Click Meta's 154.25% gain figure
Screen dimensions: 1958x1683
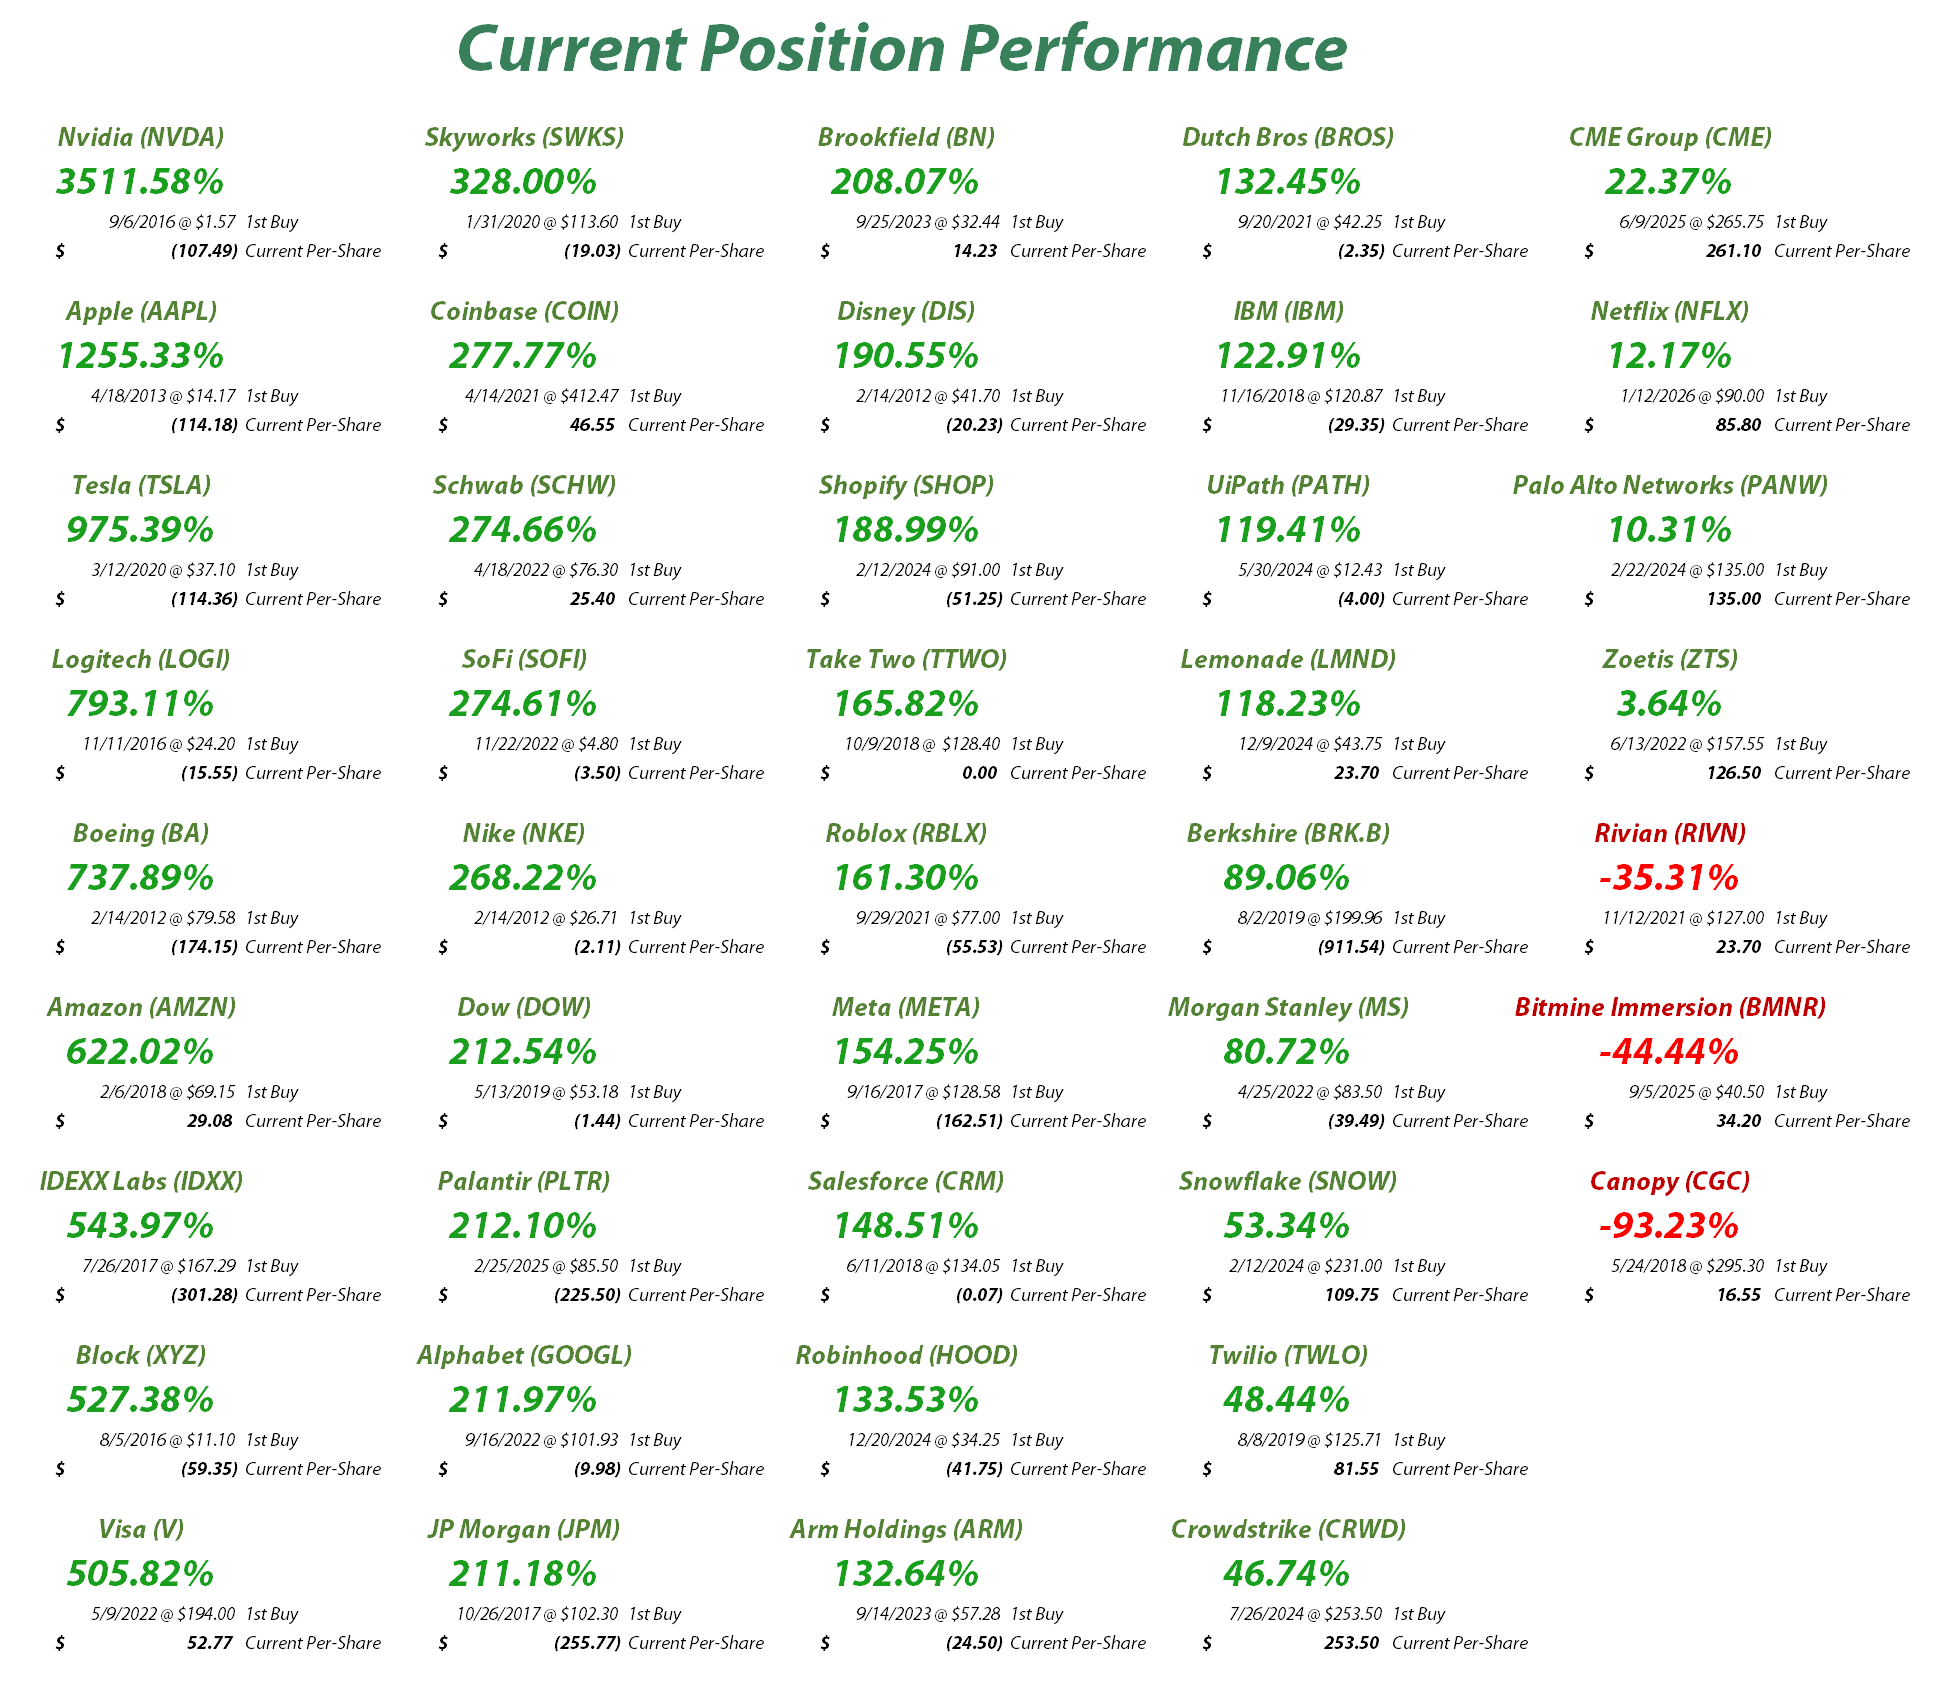pos(906,1051)
